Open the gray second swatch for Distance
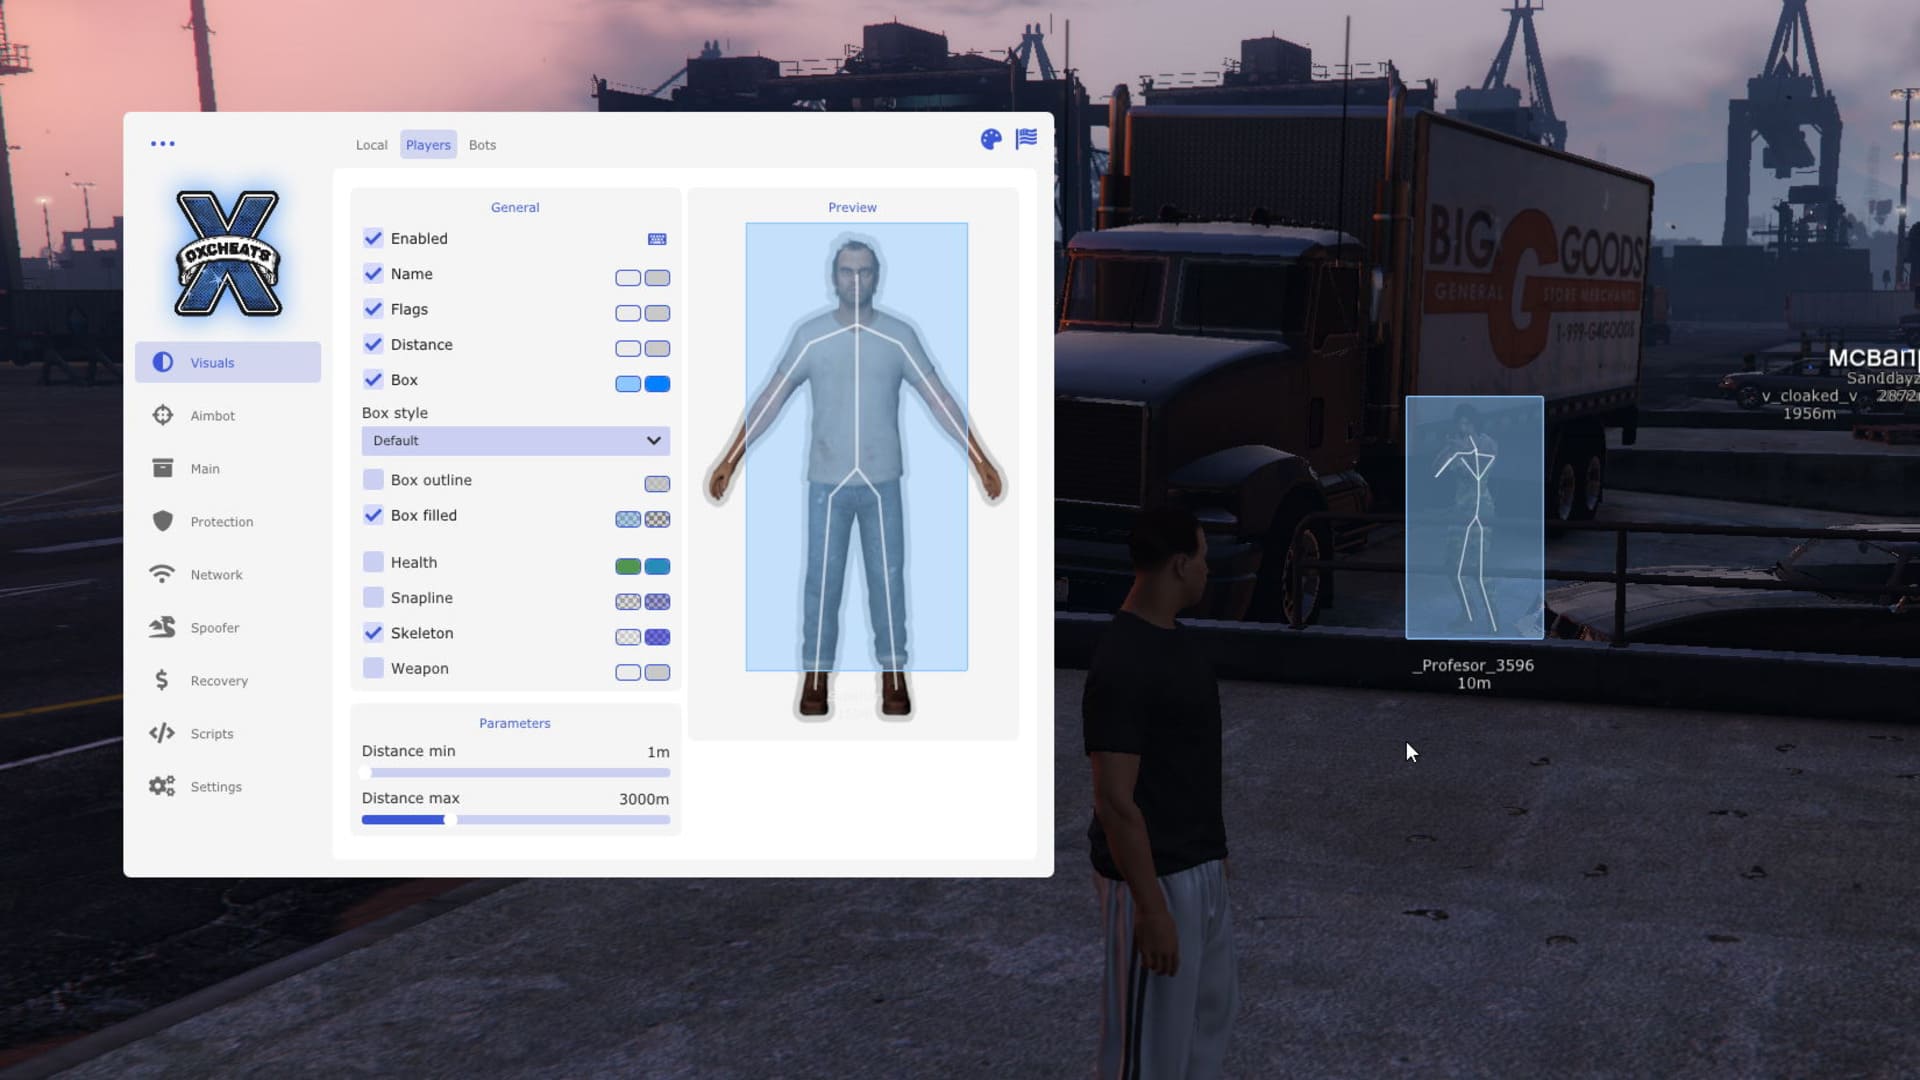Screen dimensions: 1920x1080 click(x=657, y=348)
